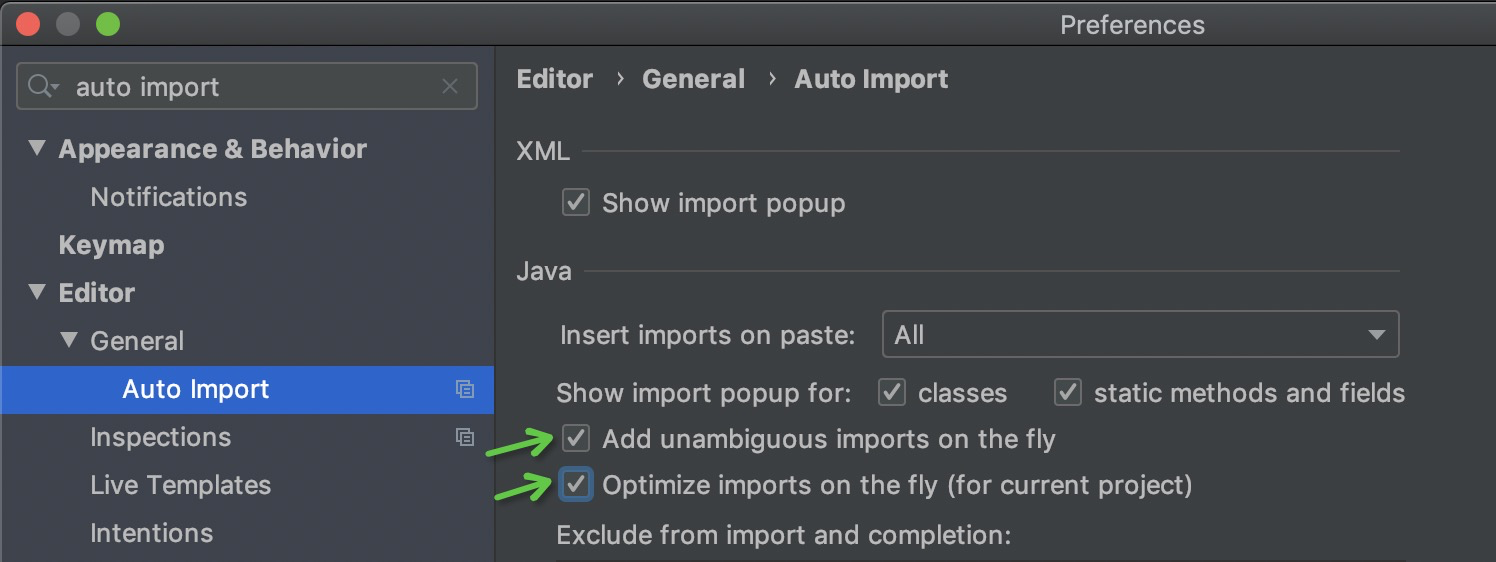Viewport: 1496px width, 562px height.
Task: Click the project-level icon beside Inspections
Action: coord(464,437)
